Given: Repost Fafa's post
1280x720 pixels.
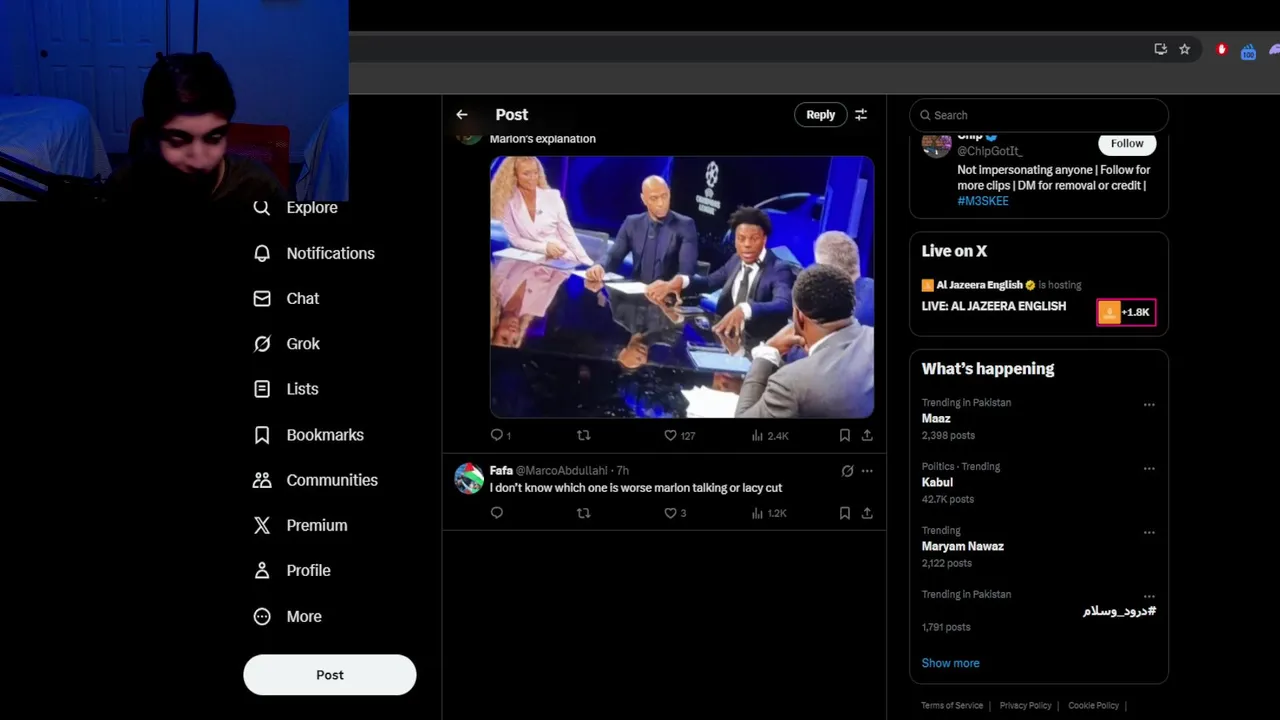Looking at the screenshot, I should click(584, 513).
